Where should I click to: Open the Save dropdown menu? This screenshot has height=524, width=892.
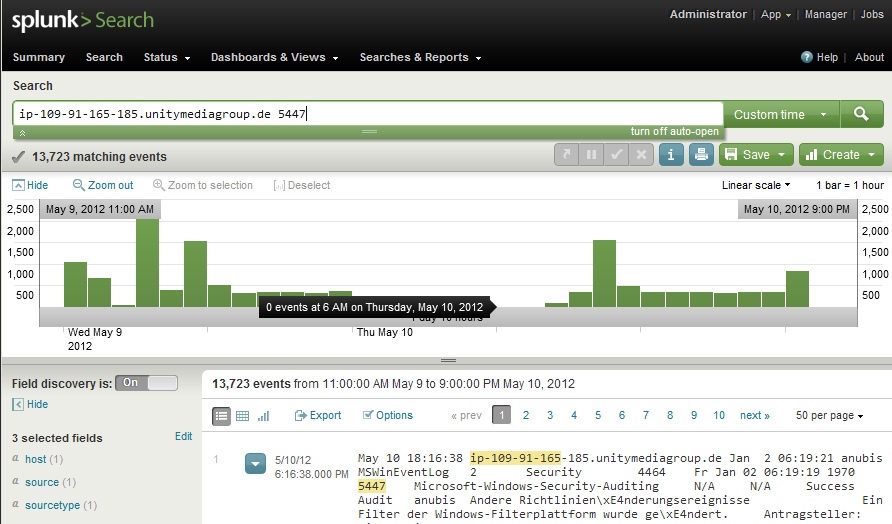click(x=756, y=155)
